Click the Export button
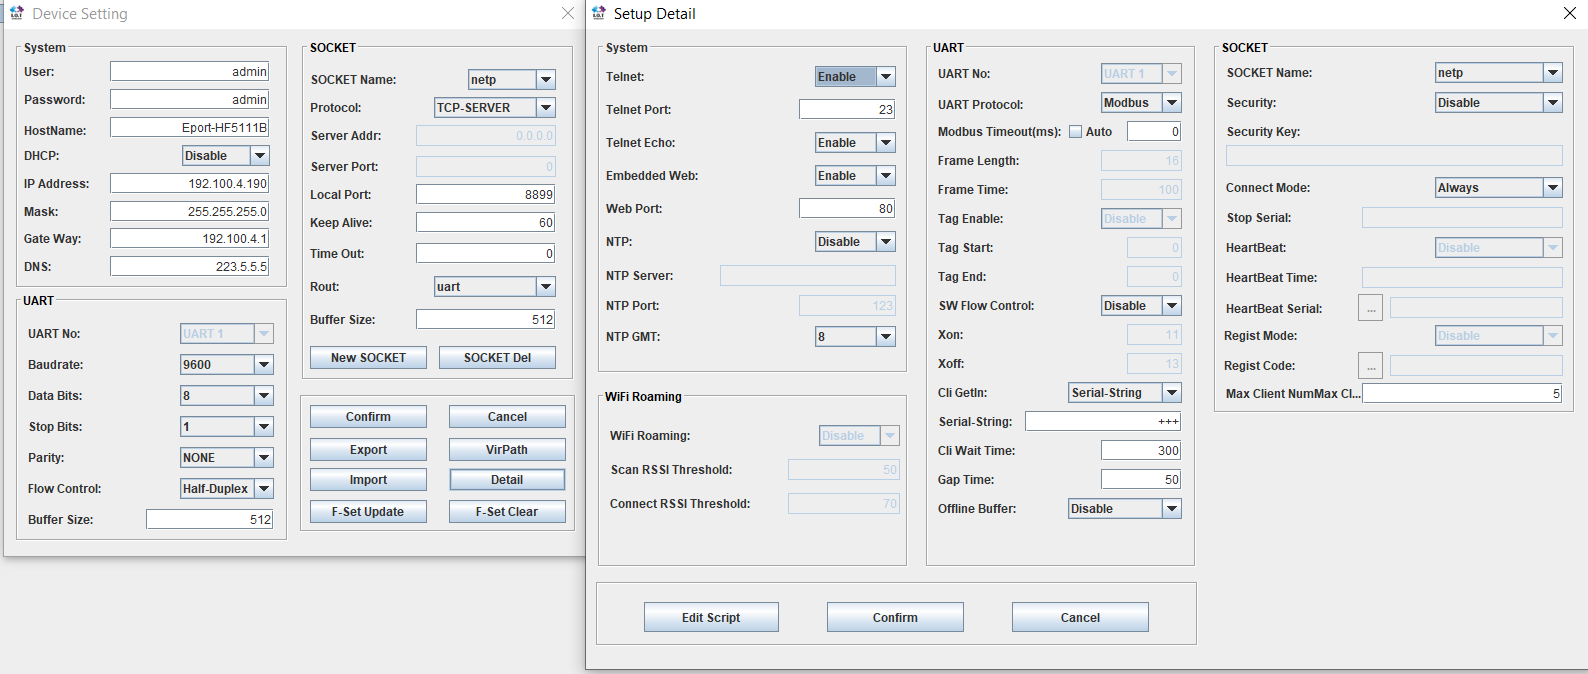The width and height of the screenshot is (1588, 674). tap(368, 450)
